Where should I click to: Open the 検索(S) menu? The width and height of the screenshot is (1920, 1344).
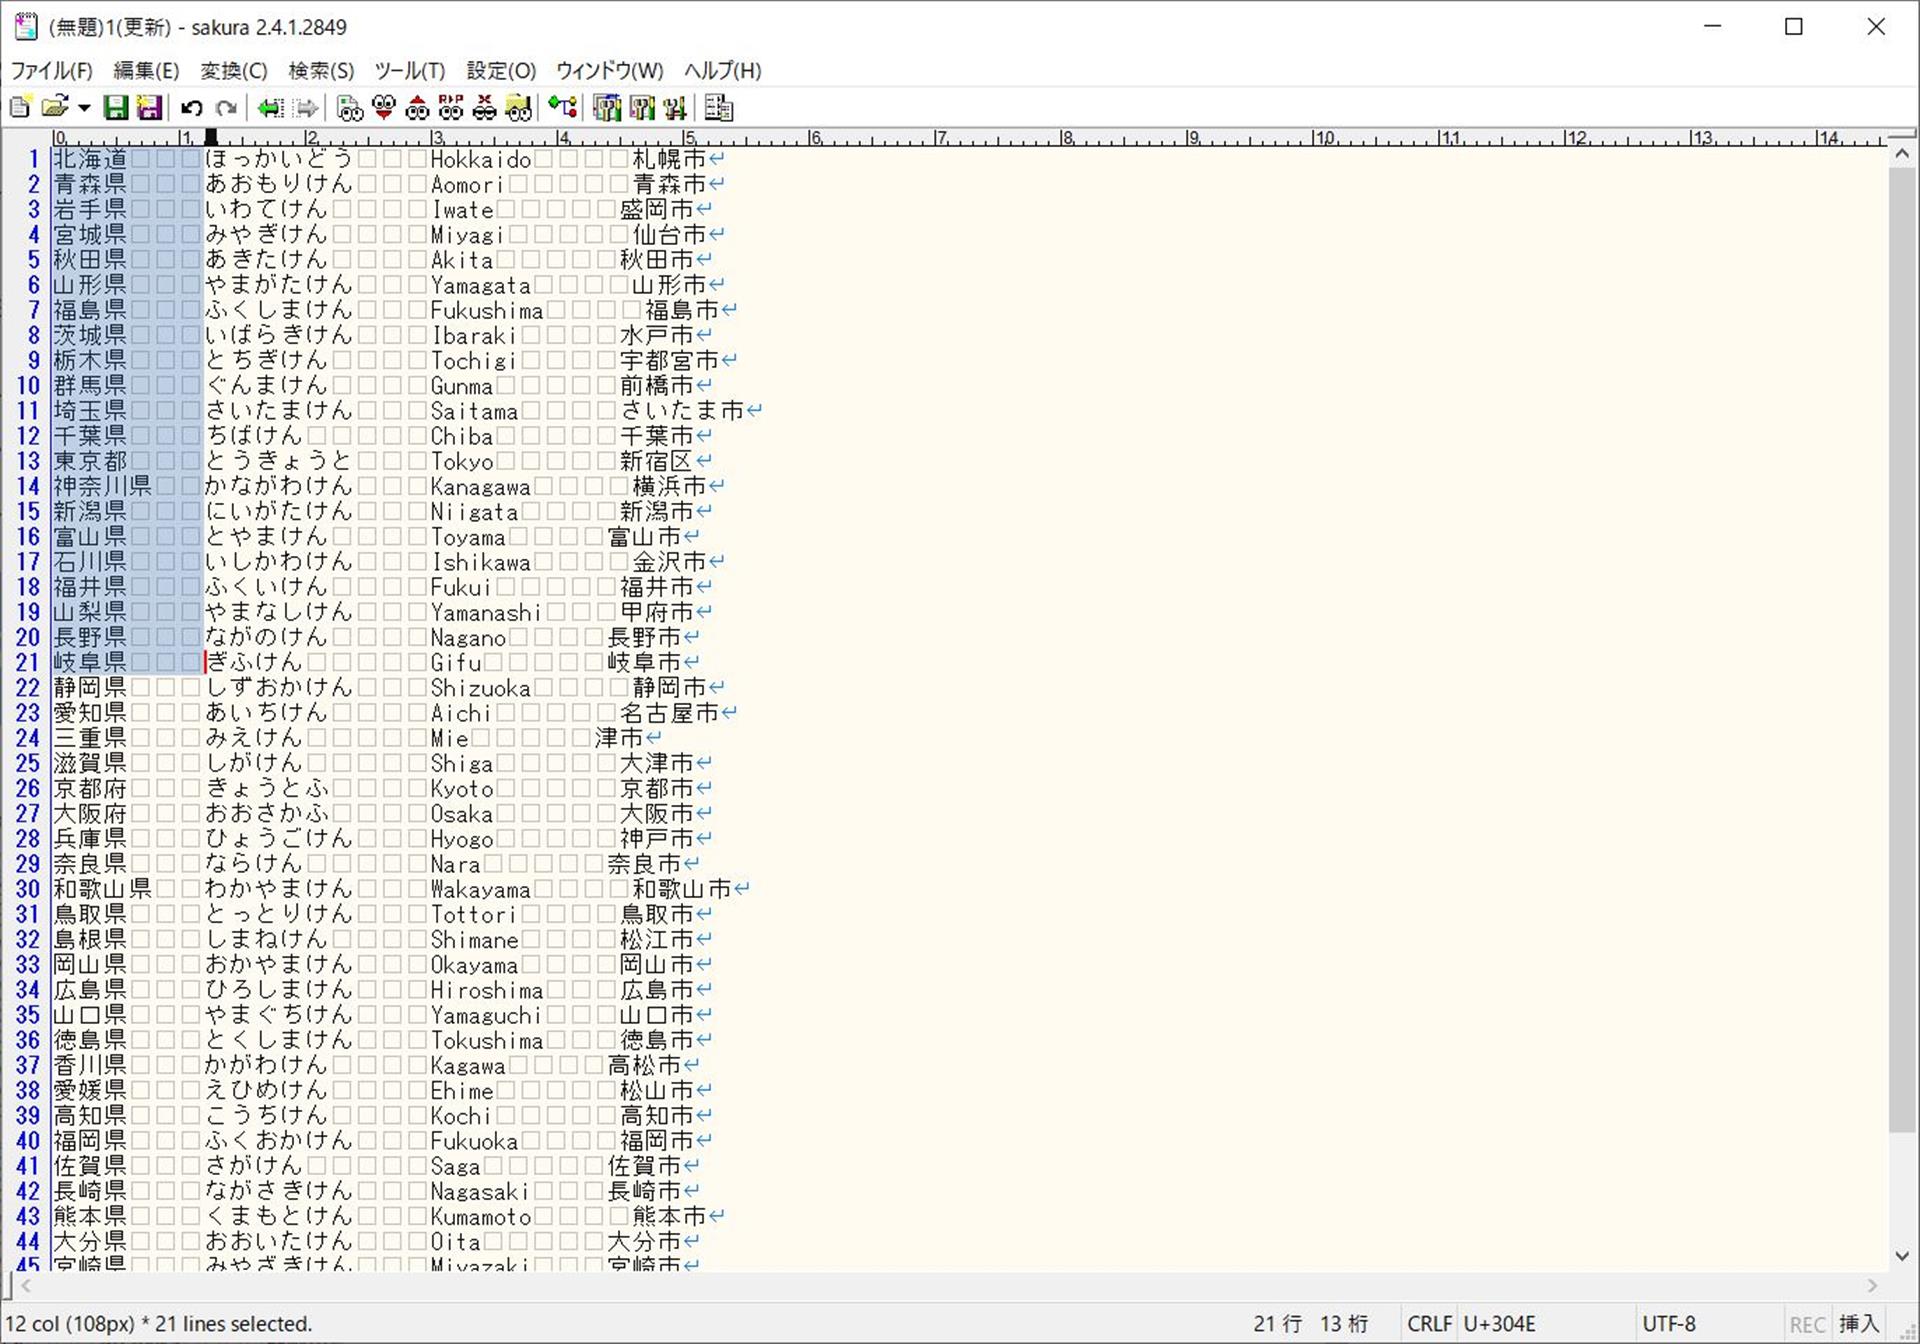pos(321,71)
